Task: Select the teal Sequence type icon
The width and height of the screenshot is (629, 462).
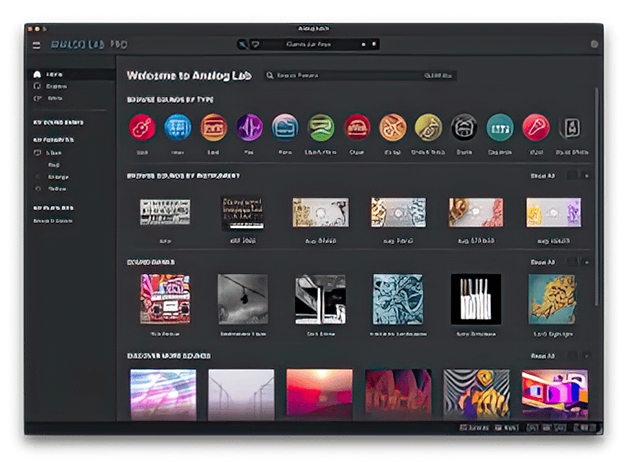Action: coord(500,128)
